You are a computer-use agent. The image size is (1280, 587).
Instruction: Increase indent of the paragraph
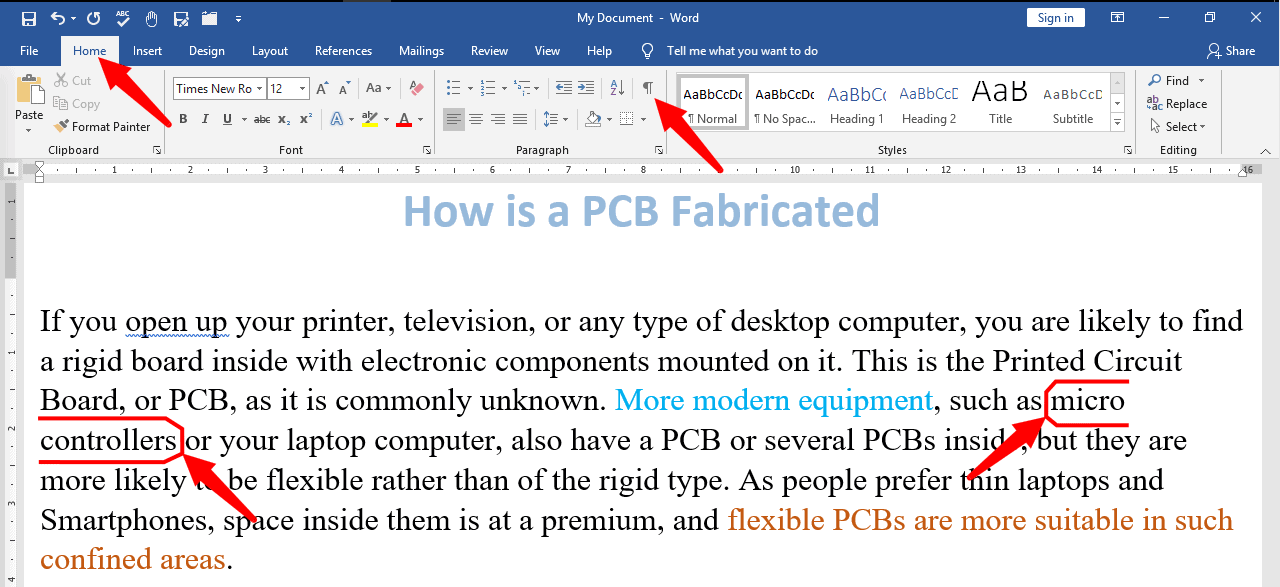[586, 88]
